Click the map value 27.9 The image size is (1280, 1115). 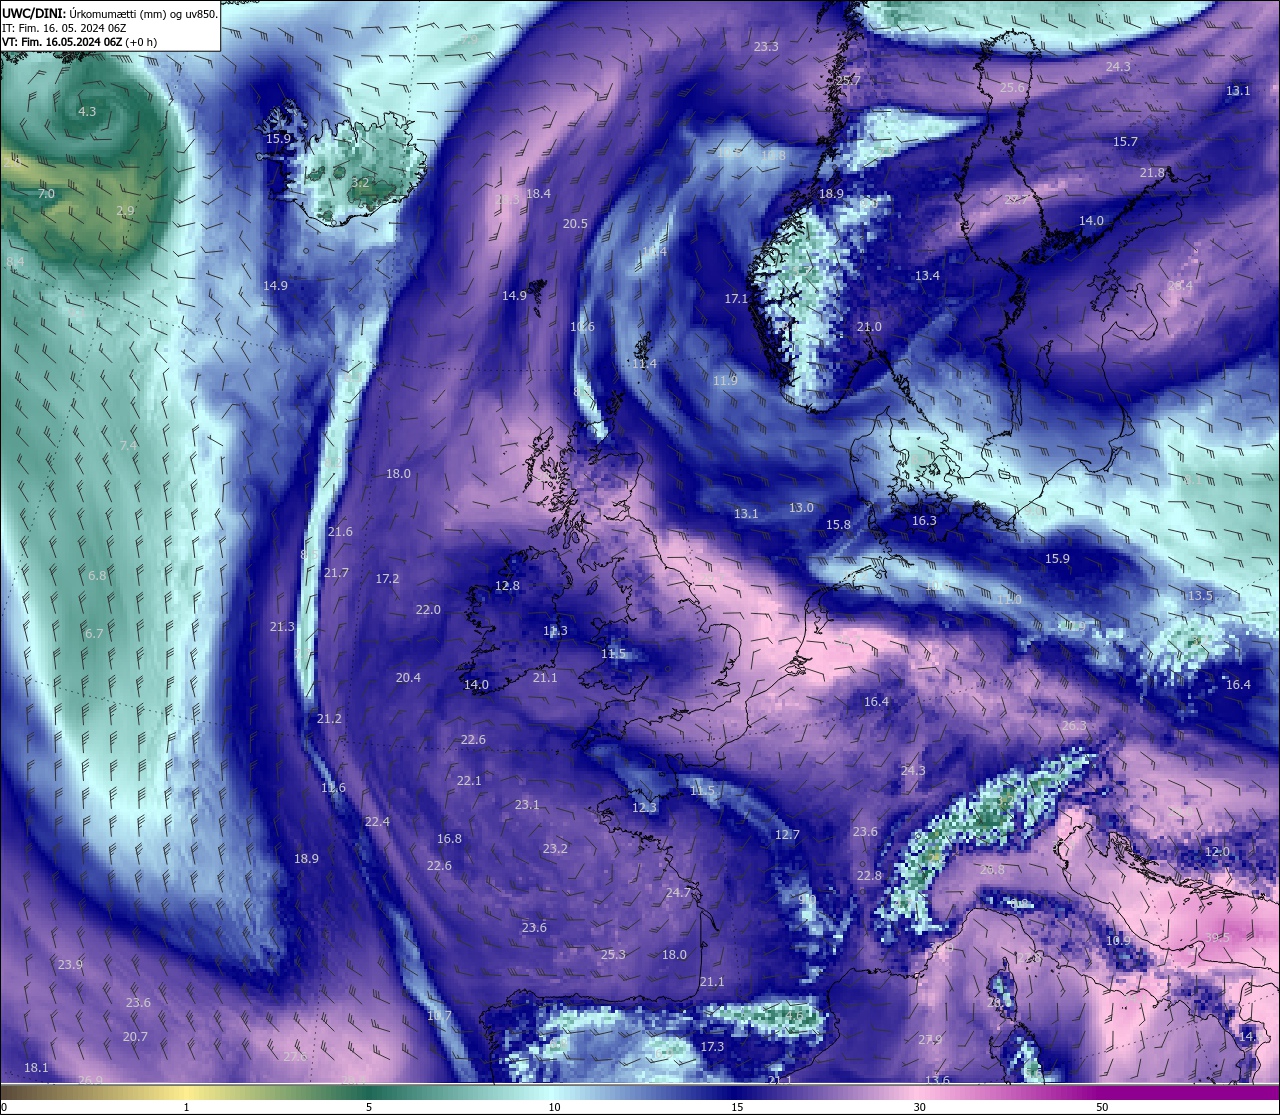[x=930, y=1039]
